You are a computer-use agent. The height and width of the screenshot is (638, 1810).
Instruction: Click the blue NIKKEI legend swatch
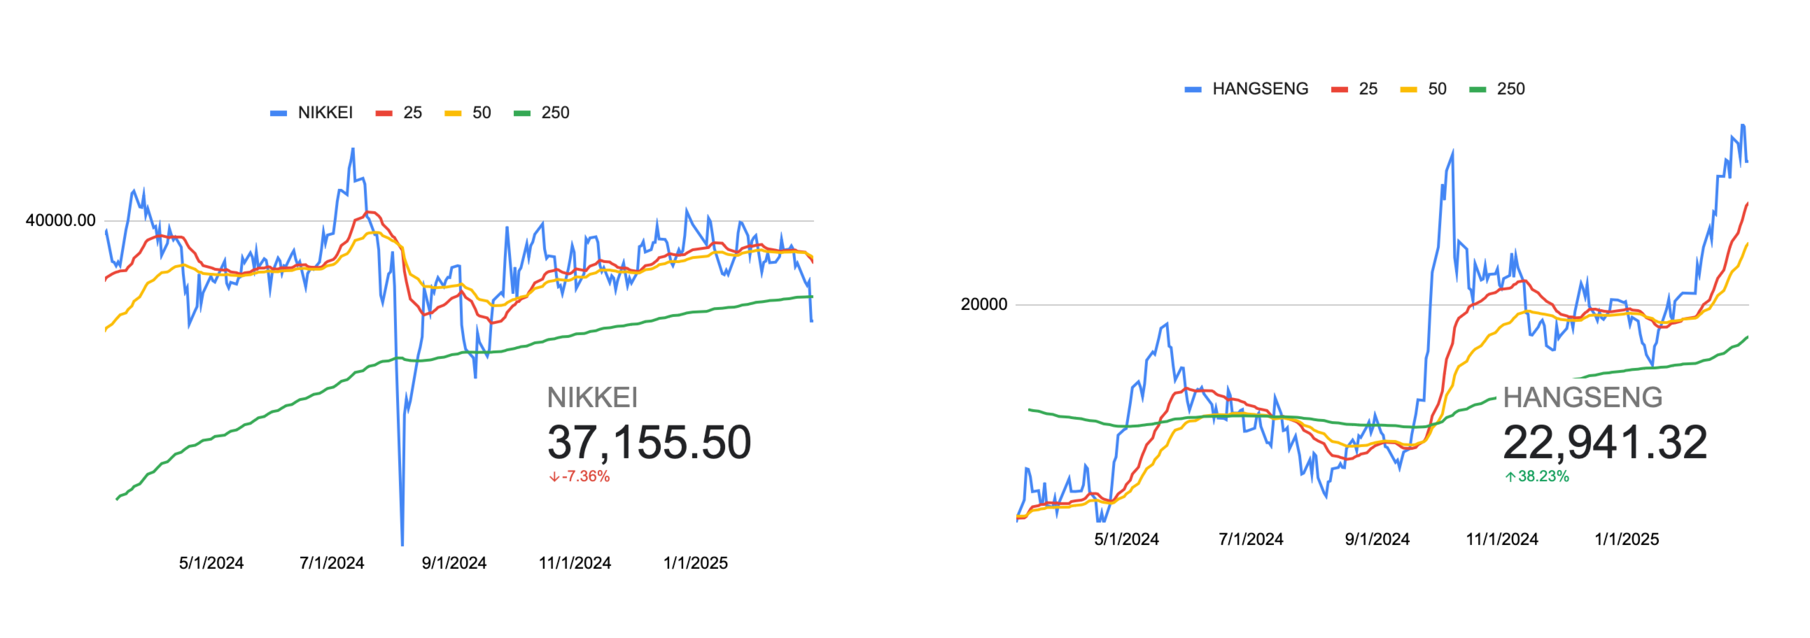[x=279, y=114]
